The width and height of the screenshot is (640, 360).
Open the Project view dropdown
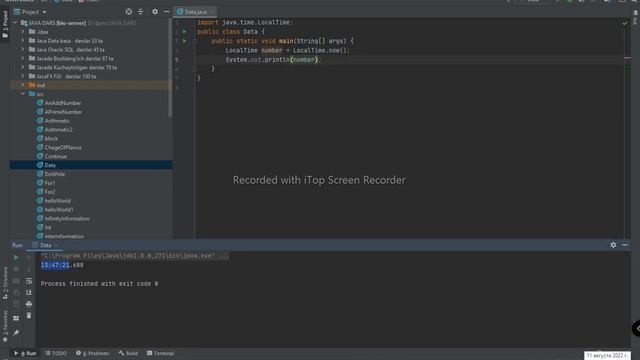tap(31, 12)
